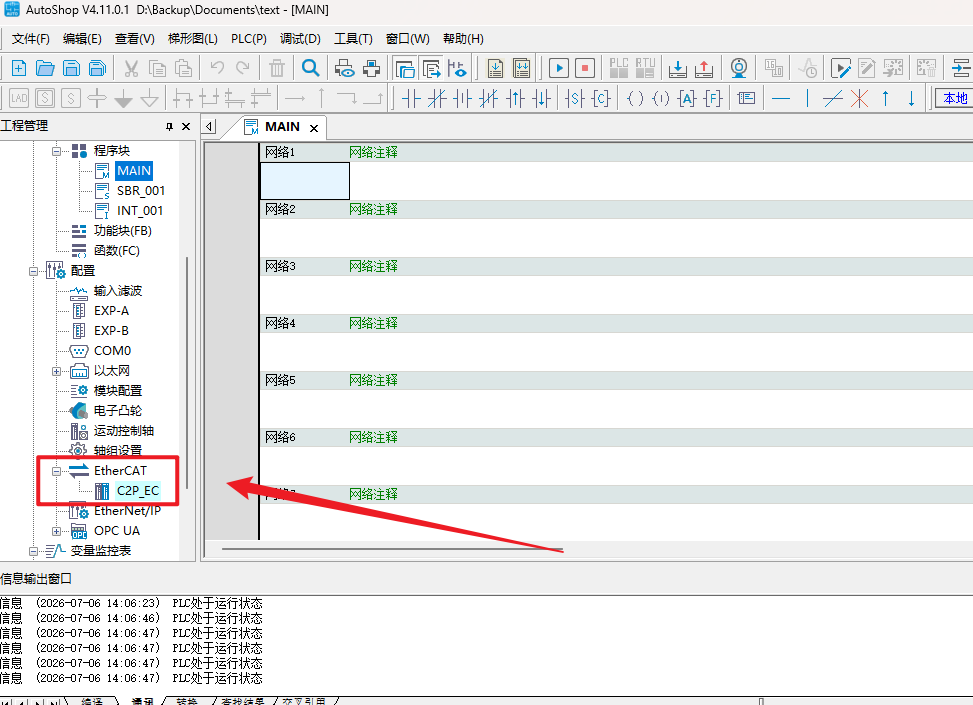Image resolution: width=973 pixels, height=705 pixels.
Task: Select the C2P_EC EtherCAT device
Action: 138,491
